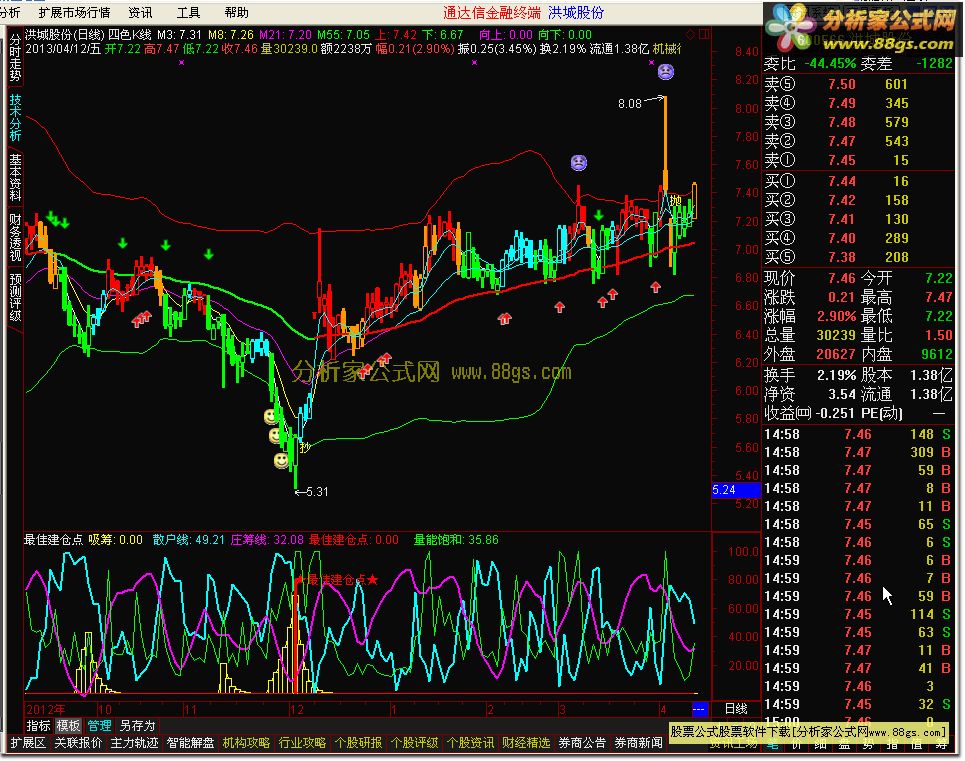Open the 主力轨迹 bottom tab
This screenshot has height=761, width=965.
134,743
